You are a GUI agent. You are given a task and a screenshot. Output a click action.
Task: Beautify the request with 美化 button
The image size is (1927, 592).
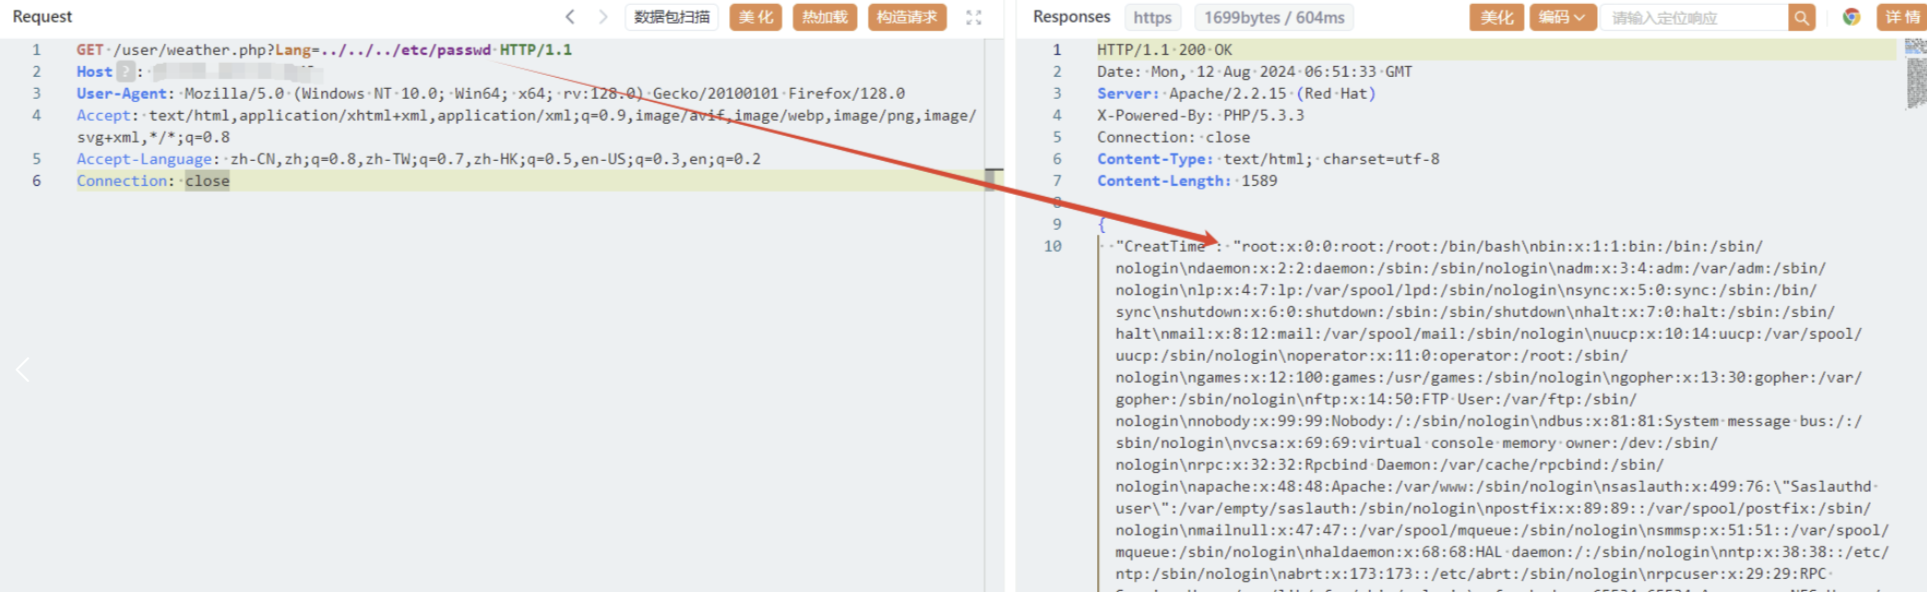(755, 17)
